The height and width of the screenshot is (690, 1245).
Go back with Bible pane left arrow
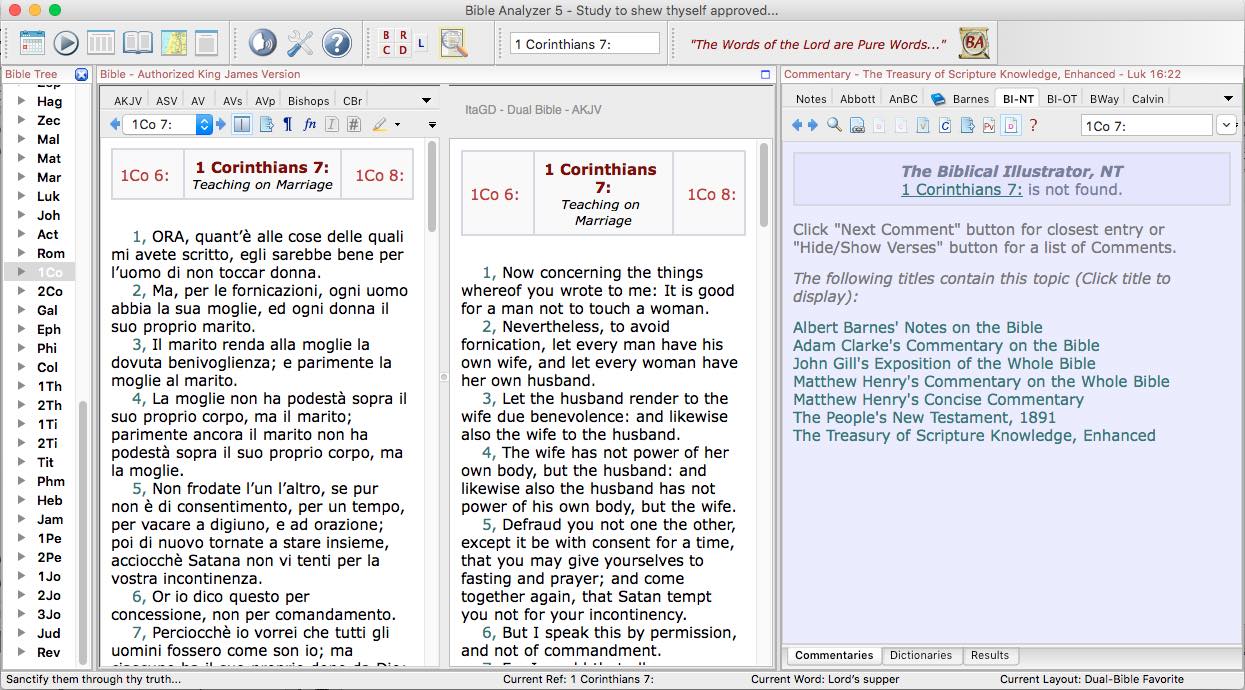tap(113, 125)
